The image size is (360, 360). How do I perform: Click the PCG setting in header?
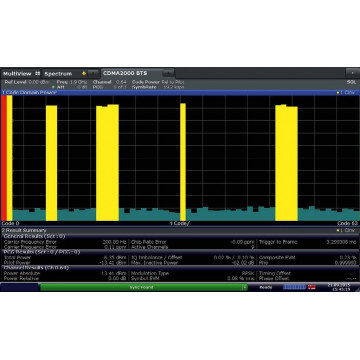tap(109, 87)
